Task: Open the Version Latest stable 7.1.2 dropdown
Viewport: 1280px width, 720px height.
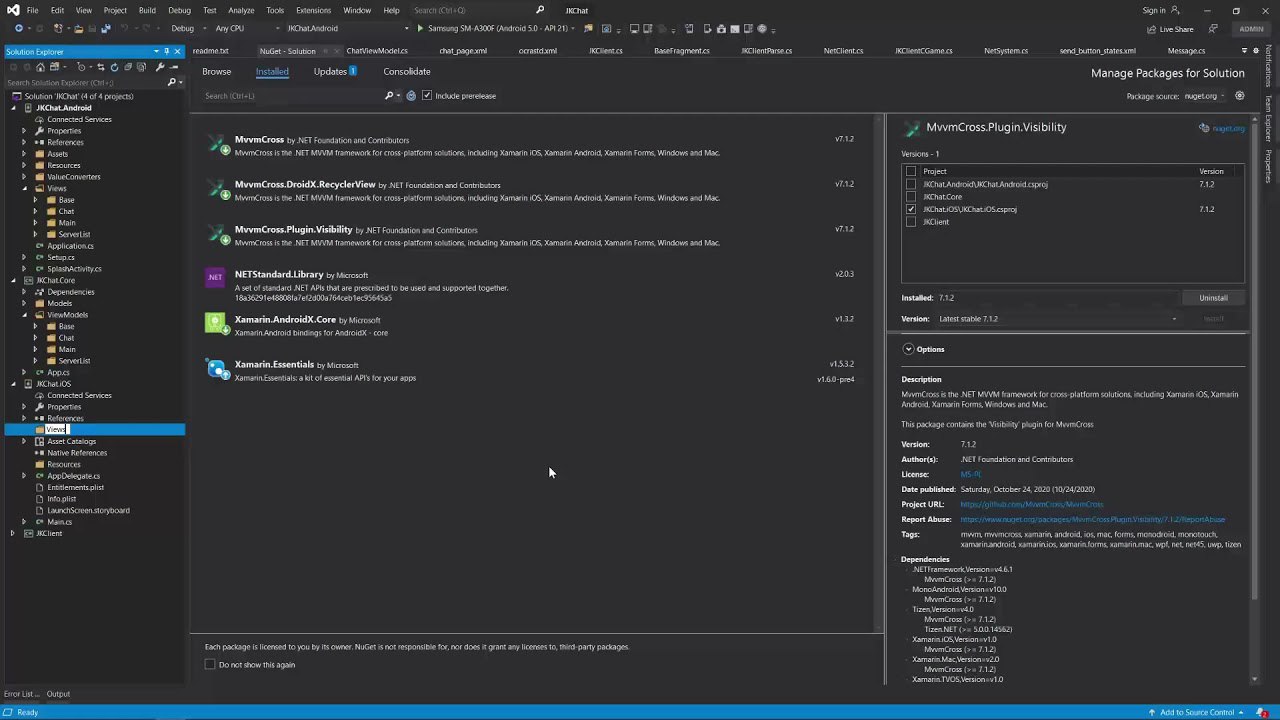Action: [x=1058, y=319]
